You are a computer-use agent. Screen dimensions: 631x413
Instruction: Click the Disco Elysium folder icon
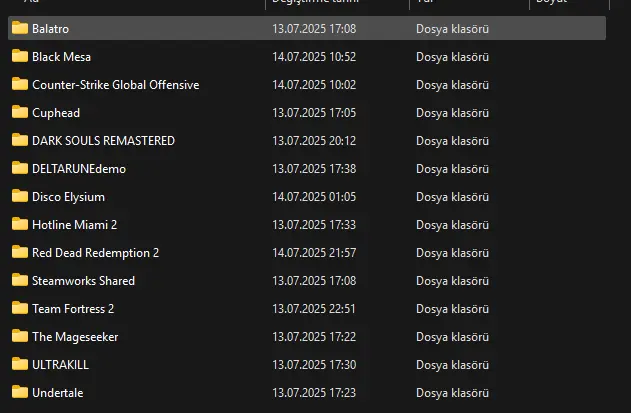point(20,196)
